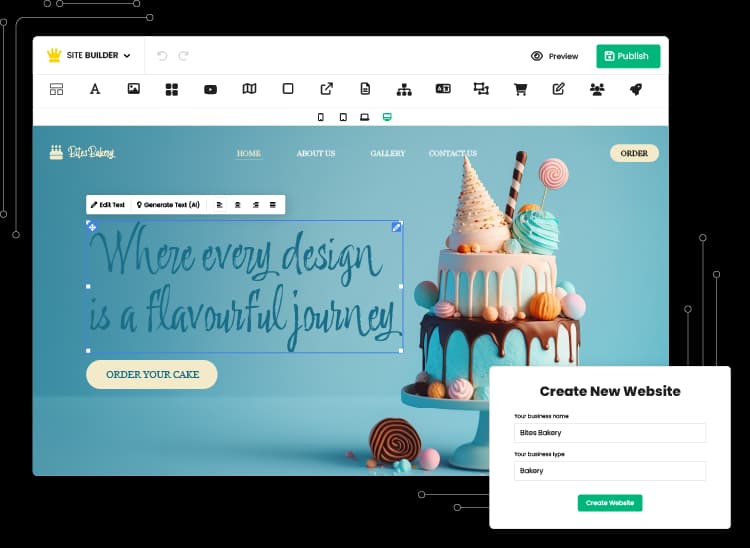Screen dimensions: 750x548
Task: Click the ORDER YOUR CAKE button
Action: pyautogui.click(x=152, y=374)
